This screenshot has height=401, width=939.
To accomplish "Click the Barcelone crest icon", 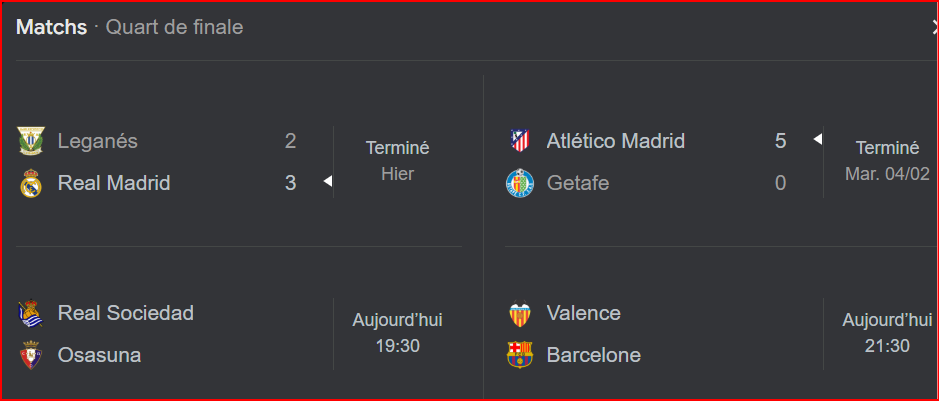I will (x=520, y=356).
